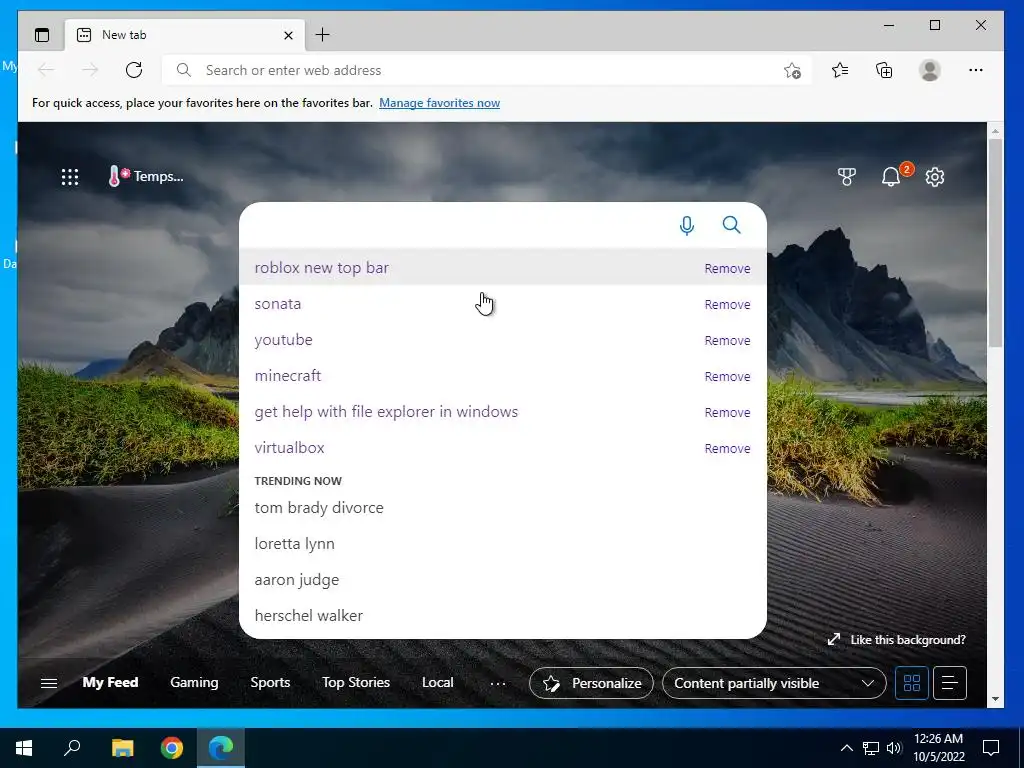
Task: Open the Windows Start menu
Action: point(24,748)
